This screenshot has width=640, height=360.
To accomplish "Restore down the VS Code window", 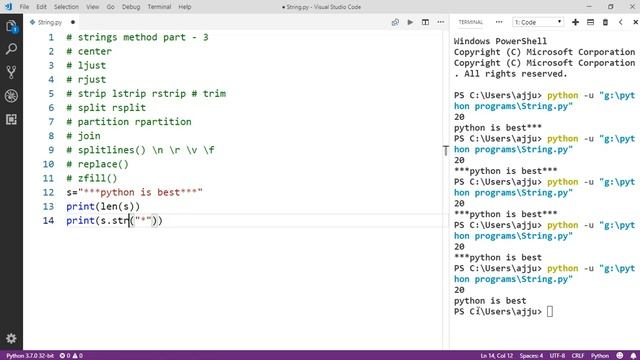I will [x=611, y=7].
